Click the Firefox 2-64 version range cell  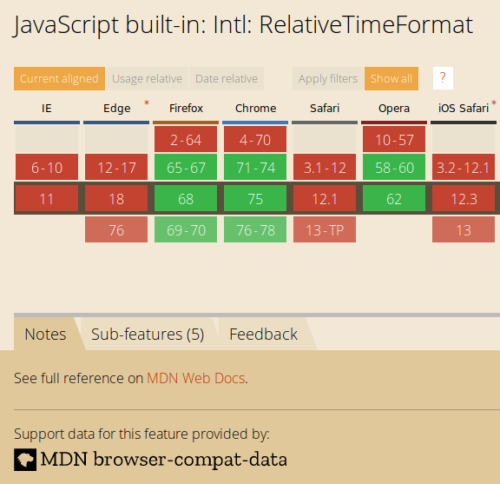click(x=186, y=139)
